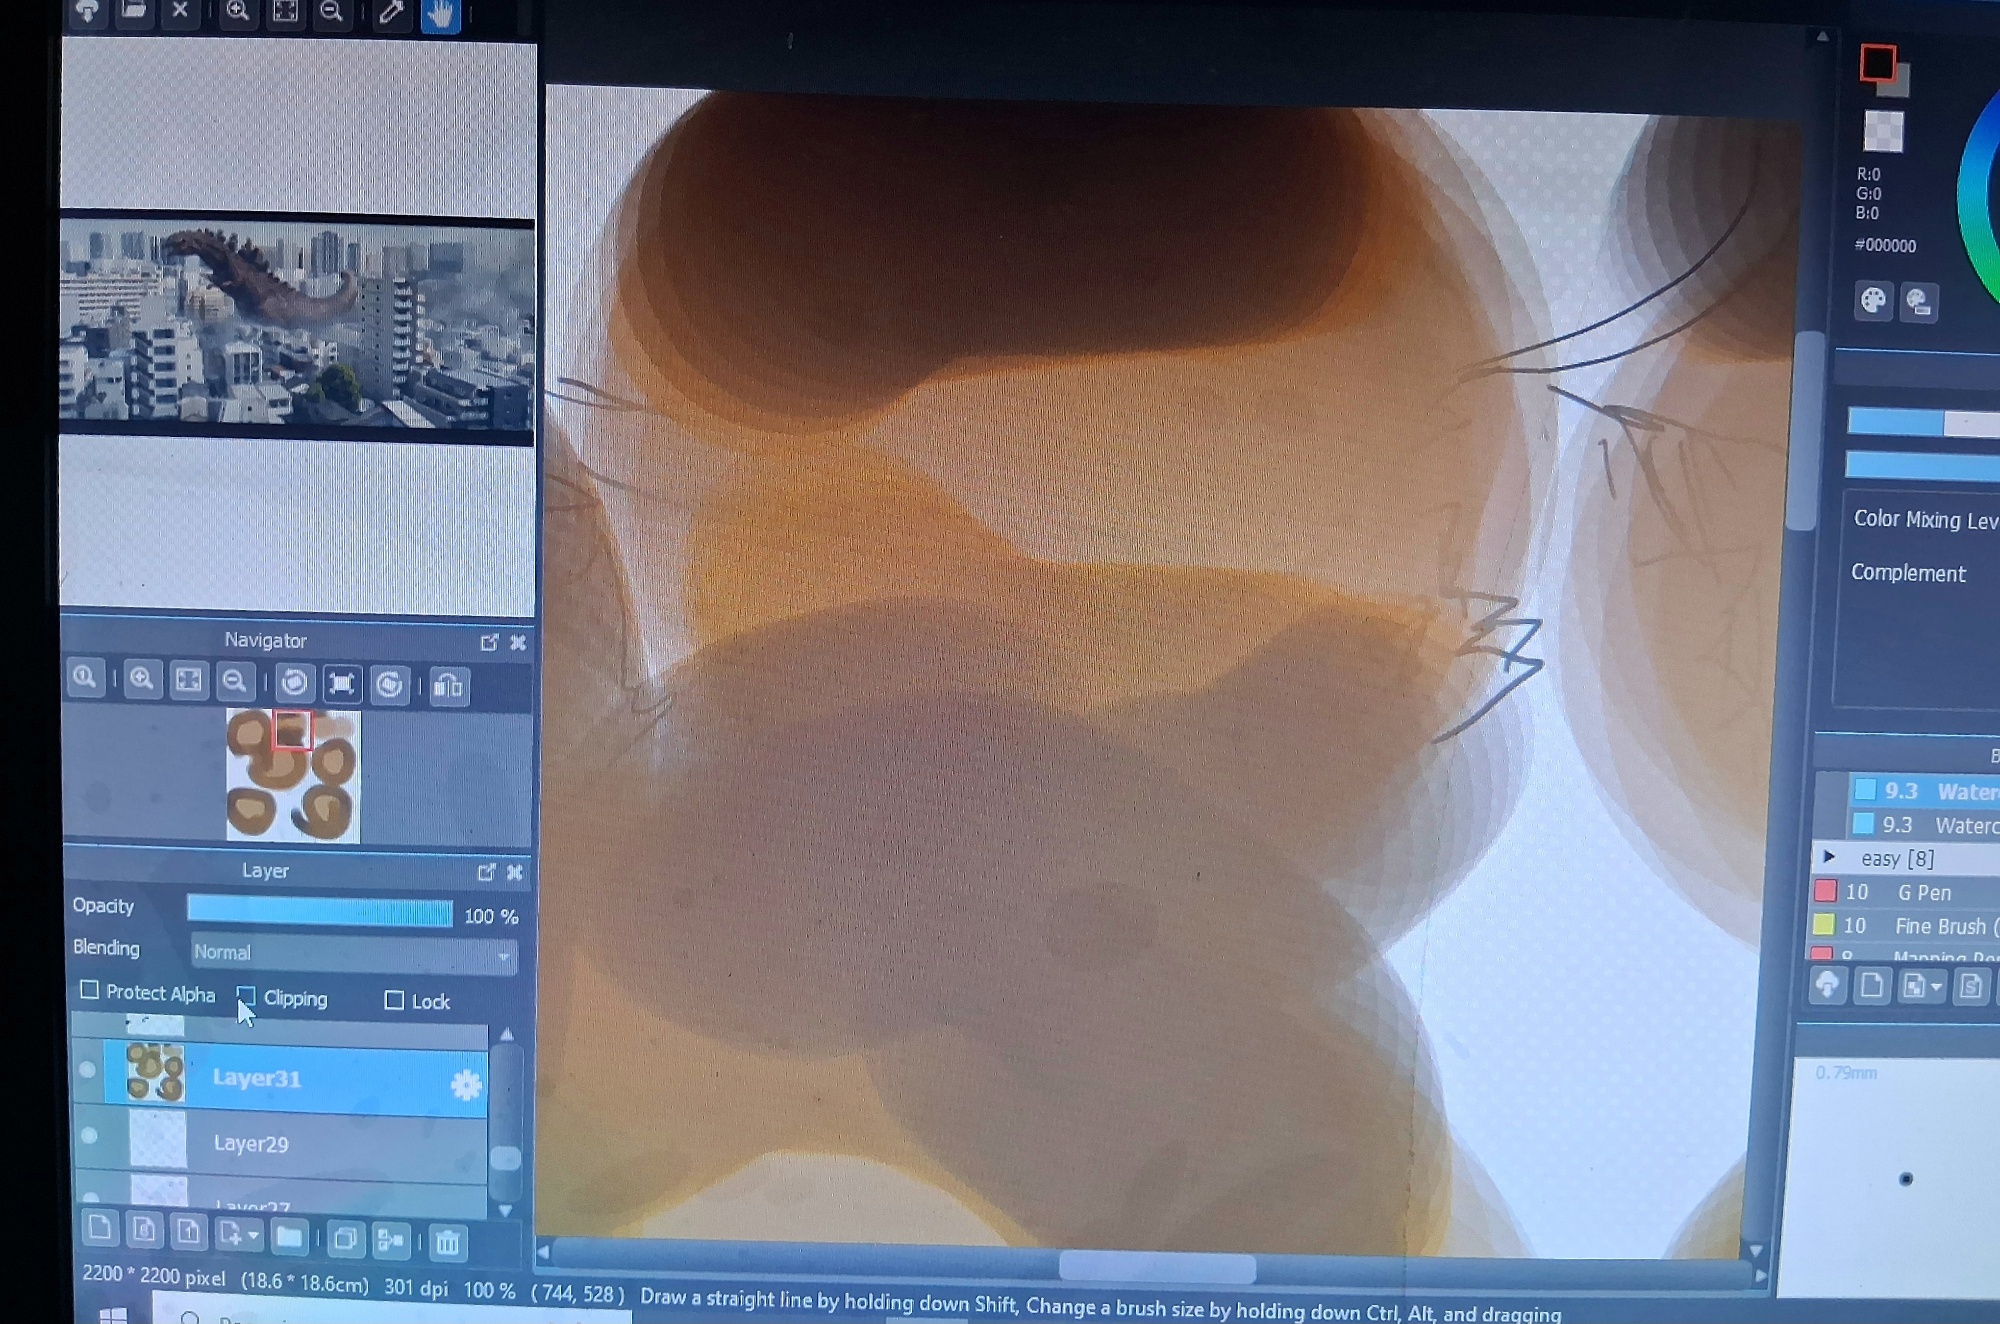The height and width of the screenshot is (1324, 2000).
Task: Delete layer using the trash icon
Action: click(447, 1242)
